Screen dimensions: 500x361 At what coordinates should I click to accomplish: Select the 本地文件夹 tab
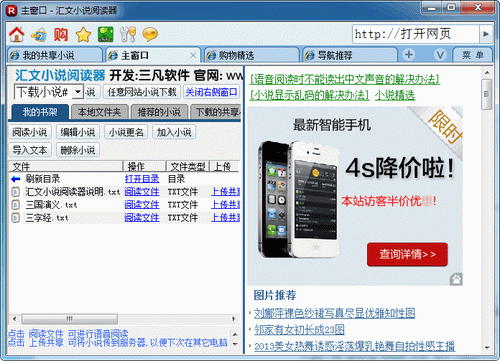coord(99,112)
